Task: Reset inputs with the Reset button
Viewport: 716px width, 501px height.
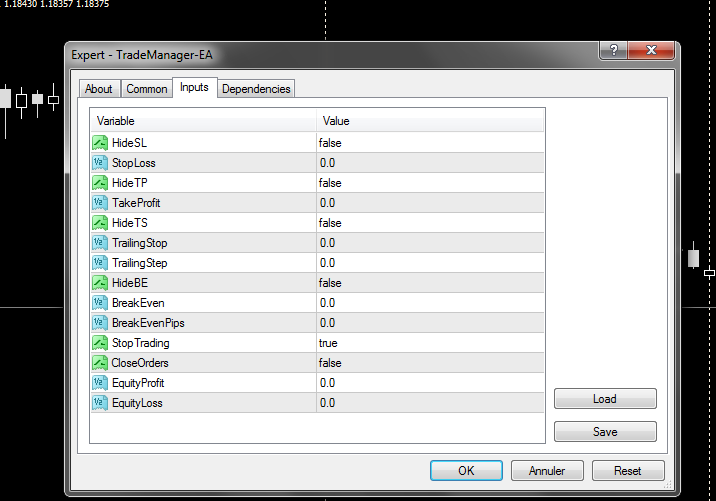Action: click(x=628, y=470)
